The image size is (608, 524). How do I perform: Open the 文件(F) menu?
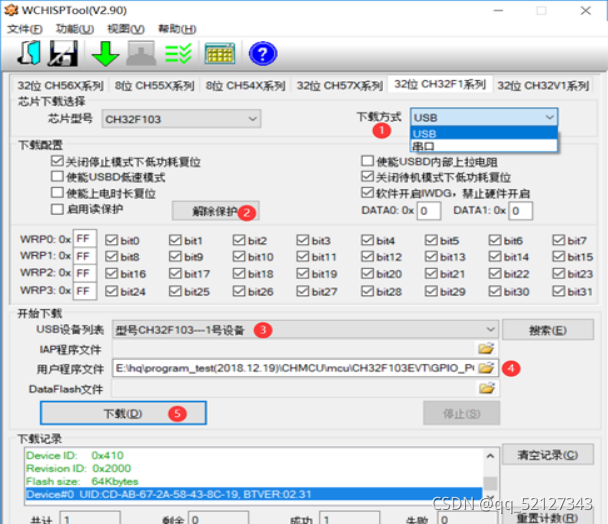tap(25, 29)
